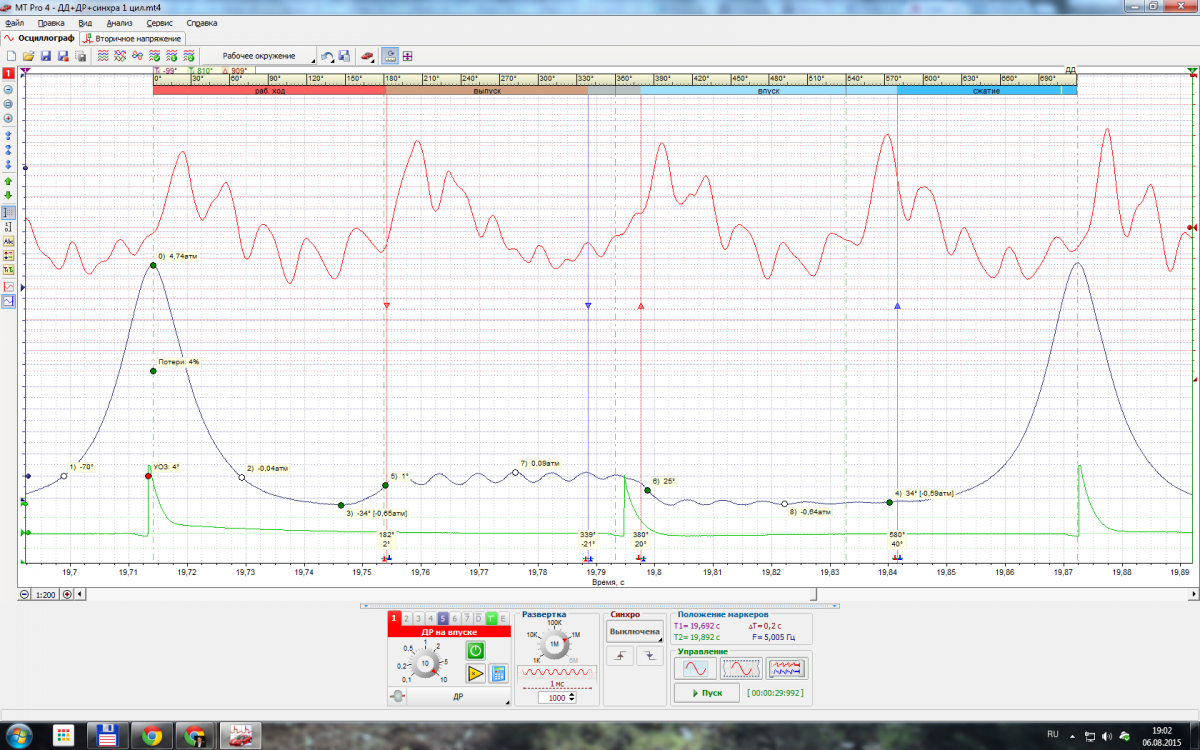Click the Save All stacked floppies icon
1200x750 pixels.
pos(80,56)
